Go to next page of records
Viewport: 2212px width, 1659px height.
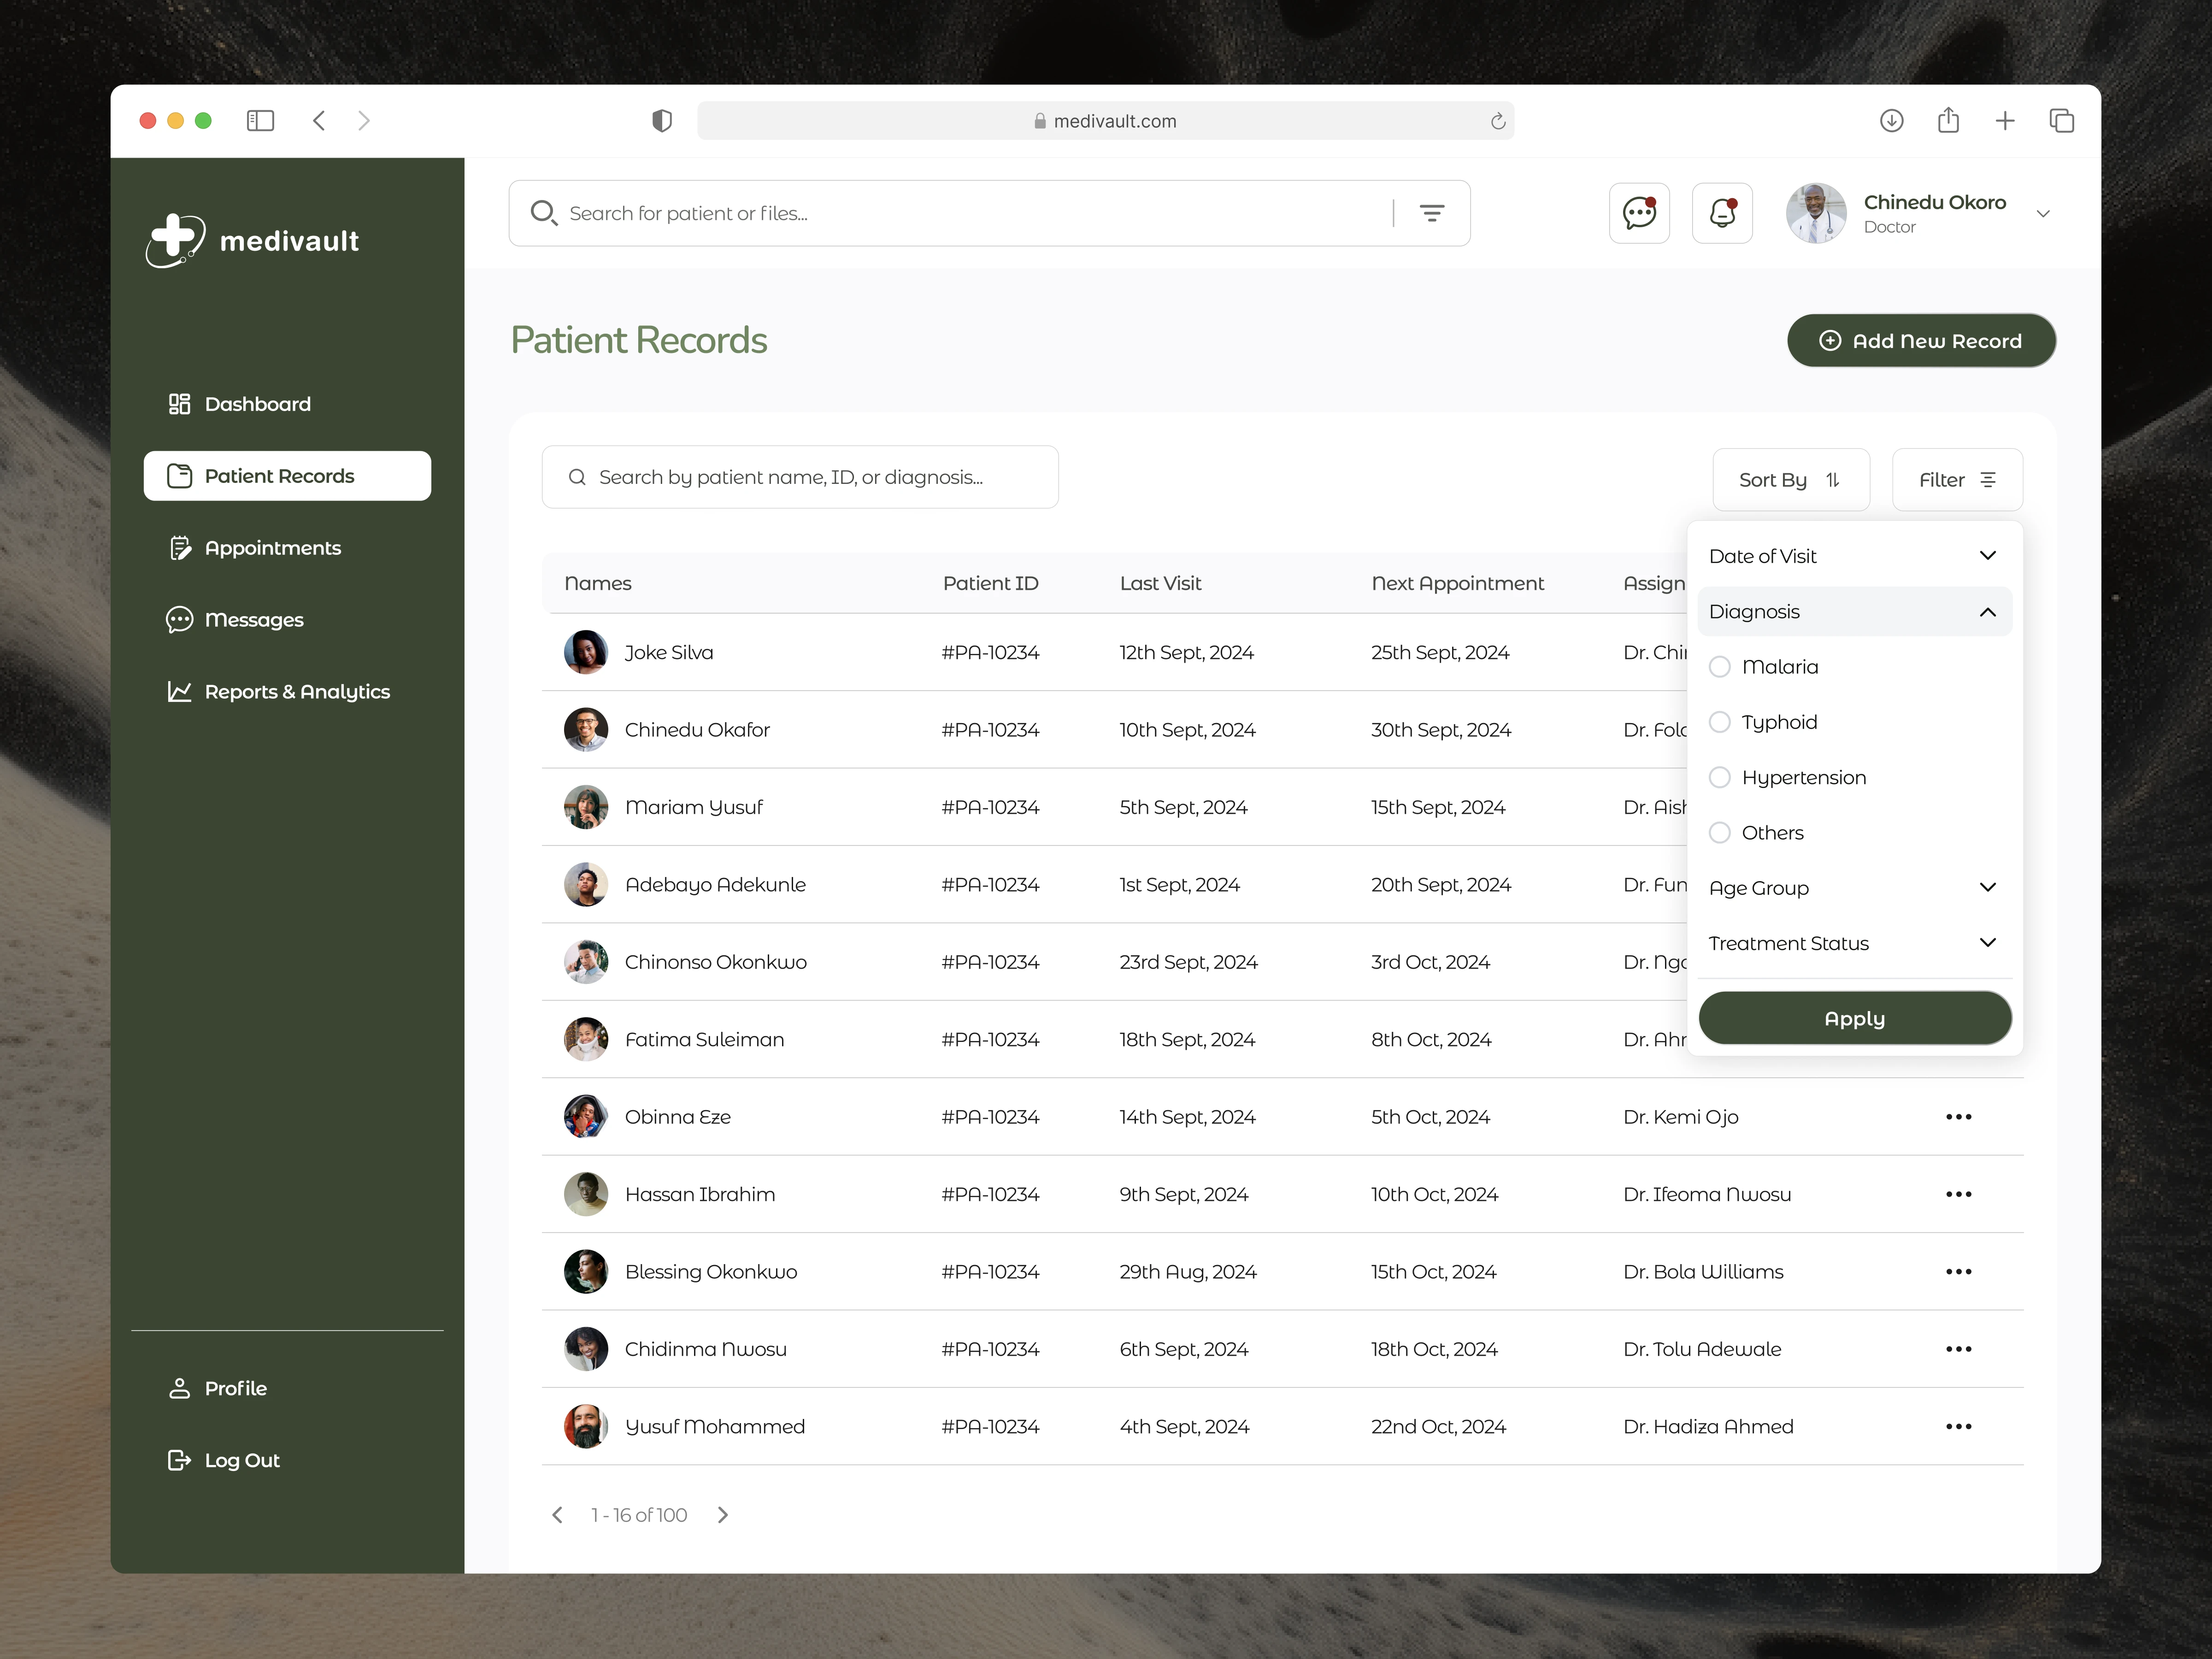(723, 1515)
